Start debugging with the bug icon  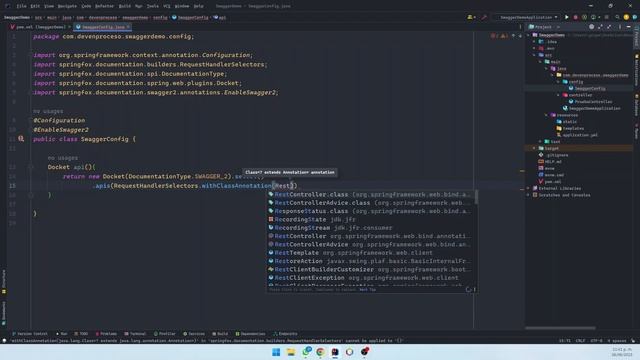(x=576, y=17)
